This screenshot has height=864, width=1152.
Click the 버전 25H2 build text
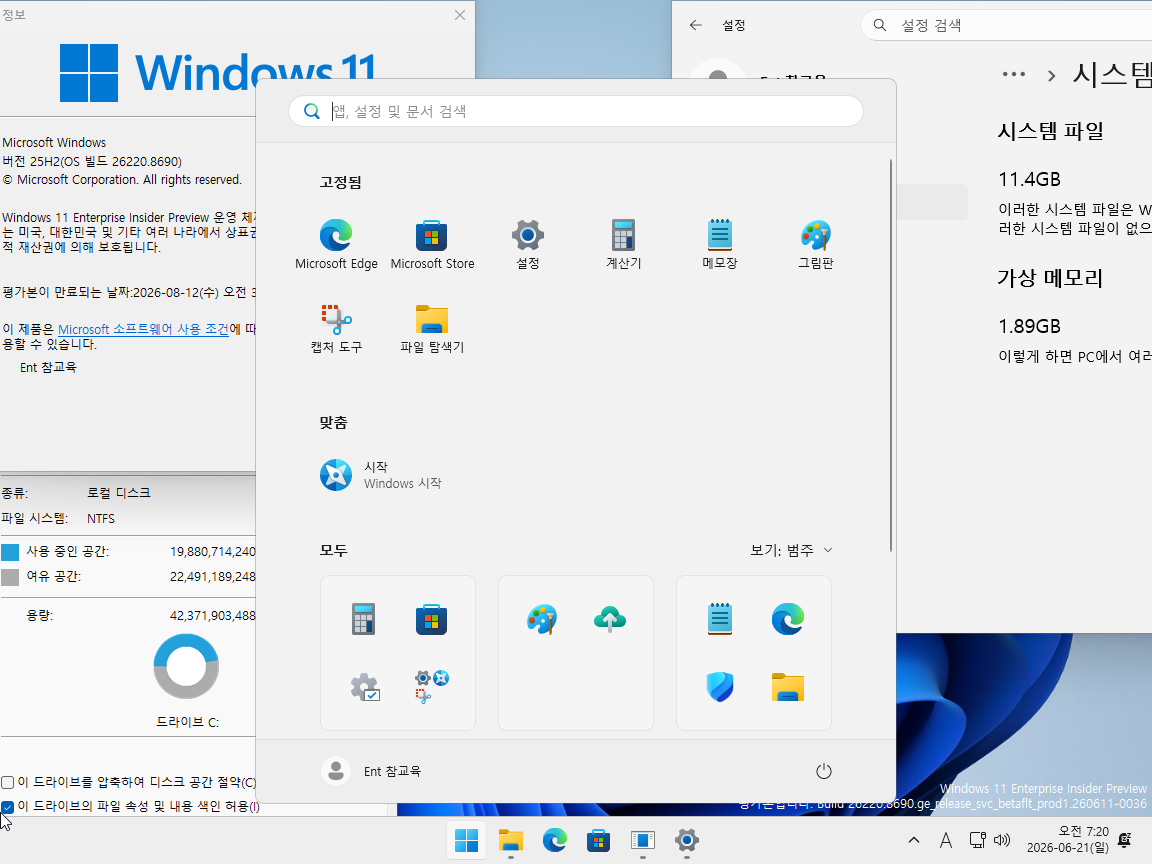92,161
